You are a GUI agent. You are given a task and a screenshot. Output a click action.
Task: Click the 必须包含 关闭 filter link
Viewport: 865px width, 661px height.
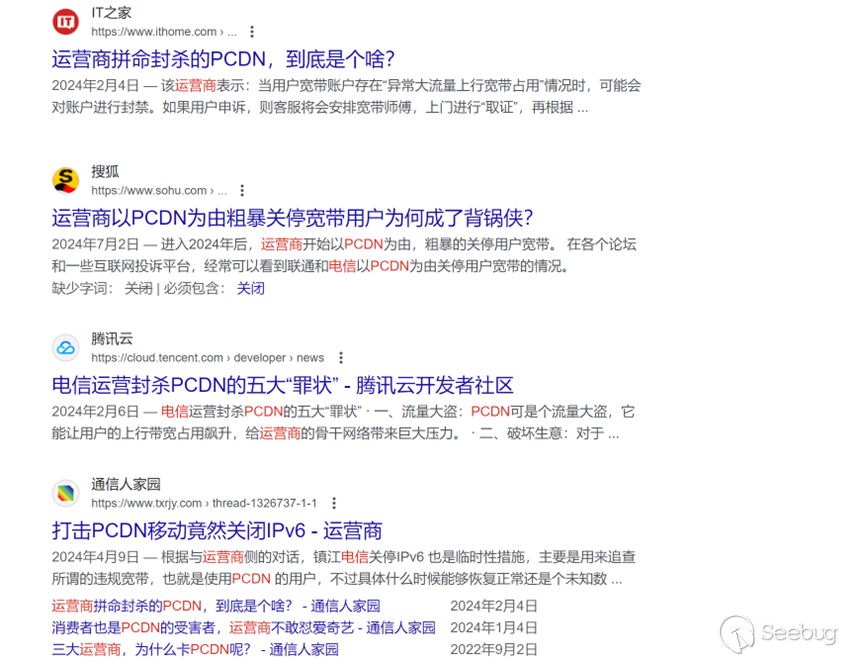pos(250,288)
